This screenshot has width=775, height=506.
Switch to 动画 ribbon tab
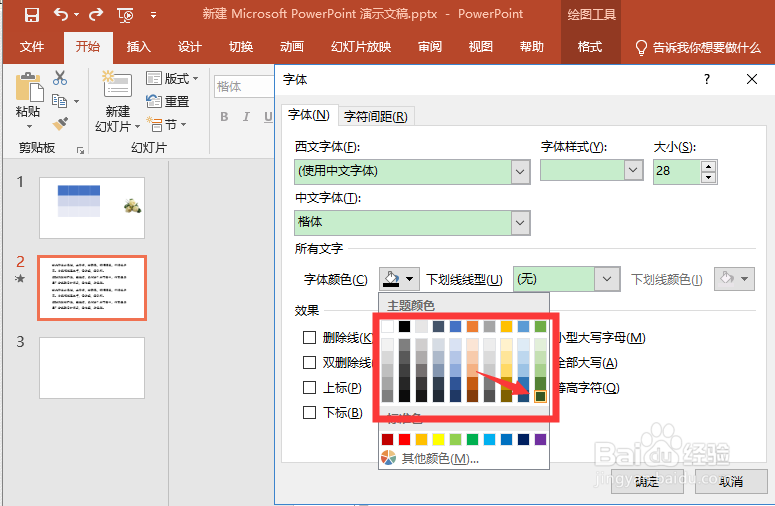(x=292, y=47)
